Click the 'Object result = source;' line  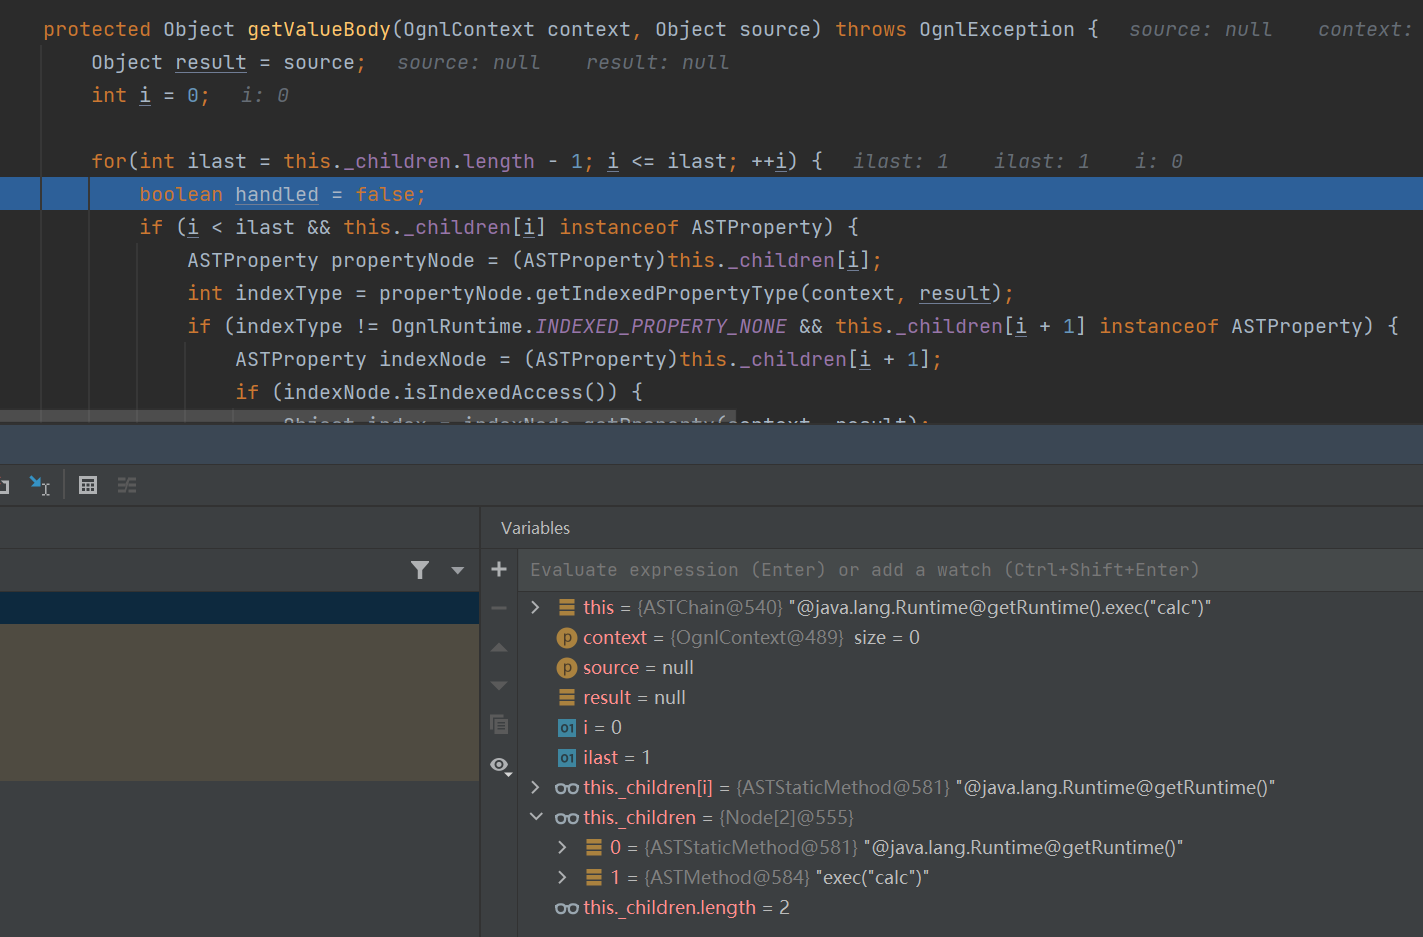[x=229, y=62]
